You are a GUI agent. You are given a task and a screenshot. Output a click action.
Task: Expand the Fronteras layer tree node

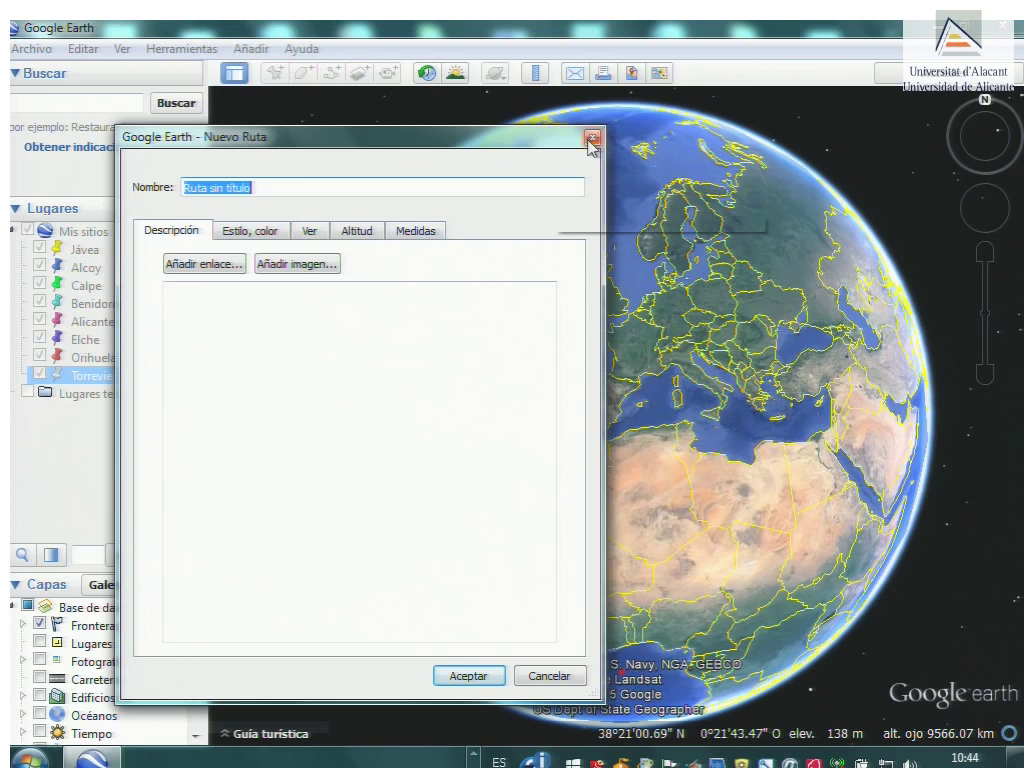click(x=23, y=624)
